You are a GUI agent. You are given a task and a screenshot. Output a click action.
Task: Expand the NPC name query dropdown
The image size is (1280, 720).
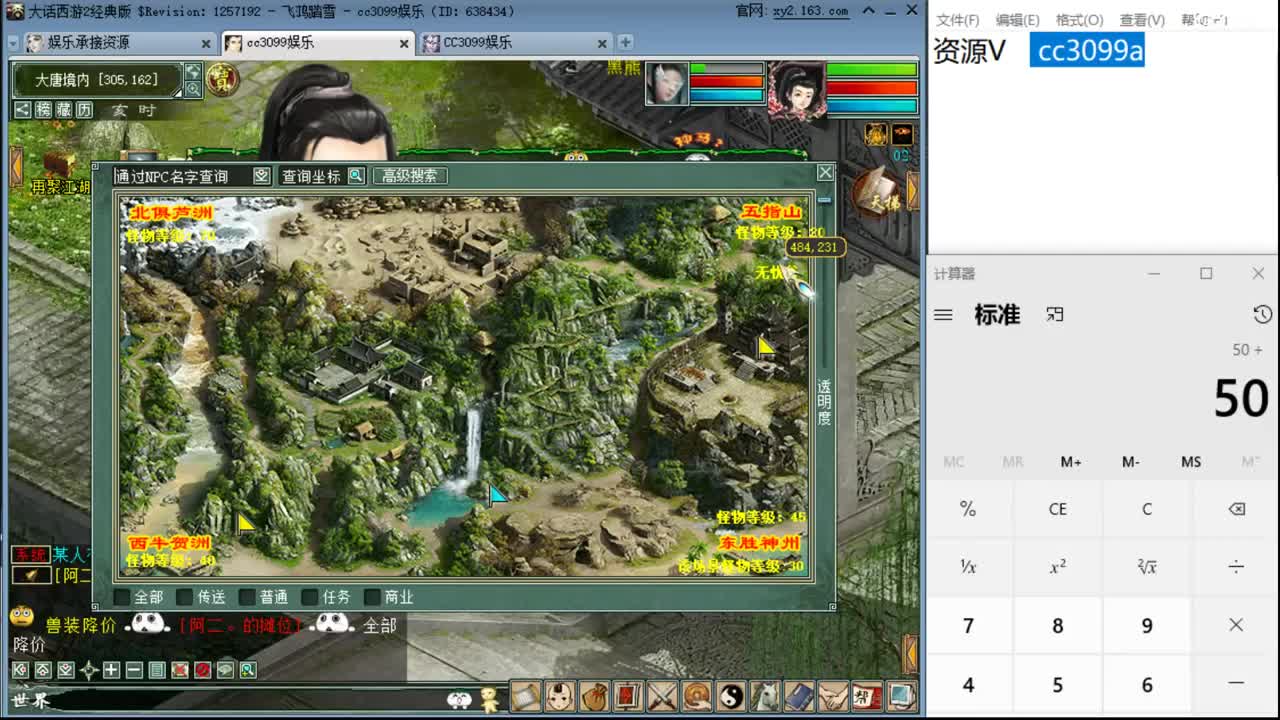coord(261,175)
